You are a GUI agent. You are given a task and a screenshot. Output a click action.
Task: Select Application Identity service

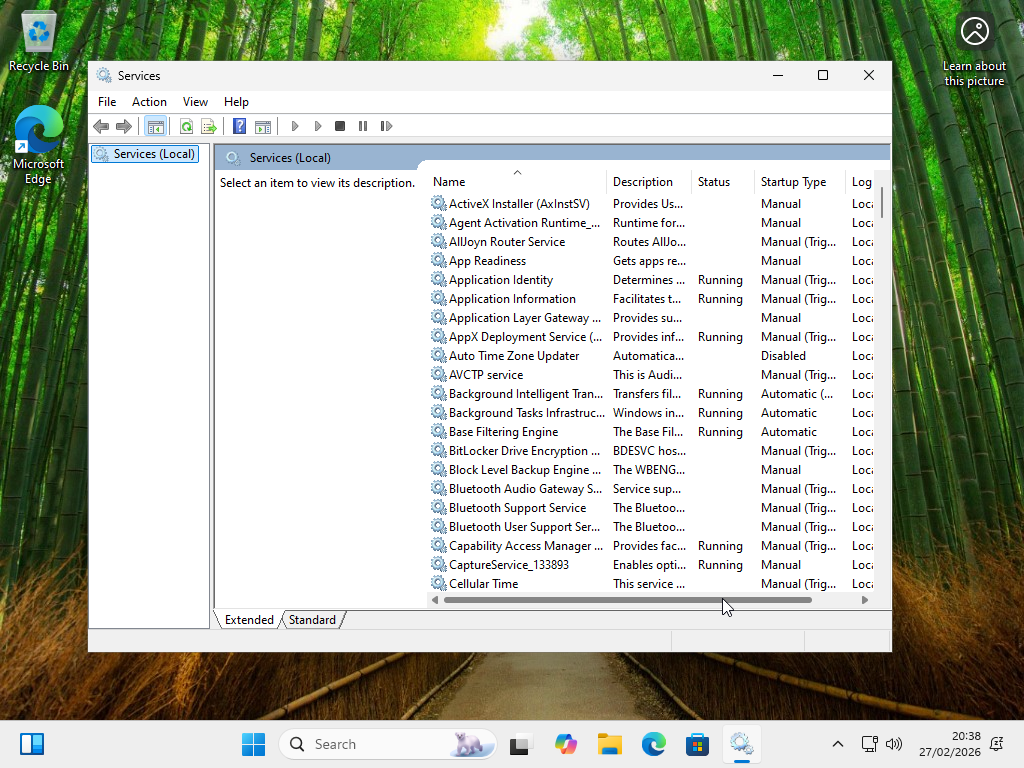point(651,280)
